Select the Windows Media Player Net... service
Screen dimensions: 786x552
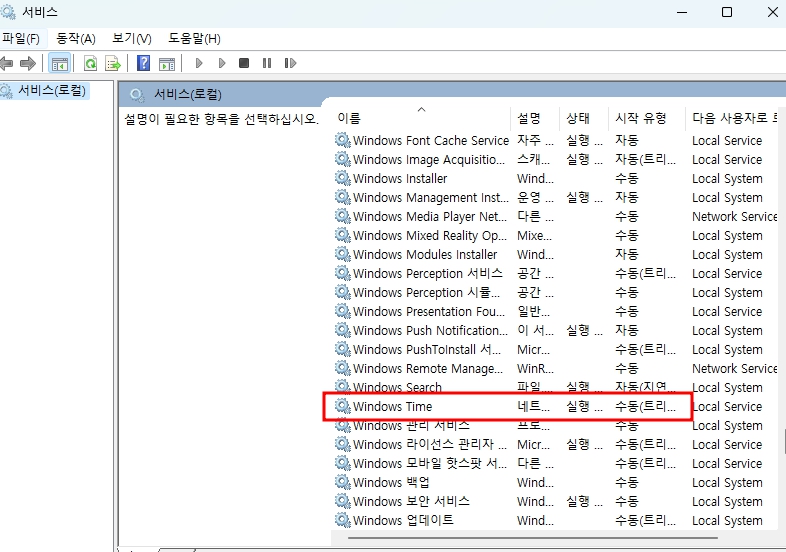click(555, 216)
